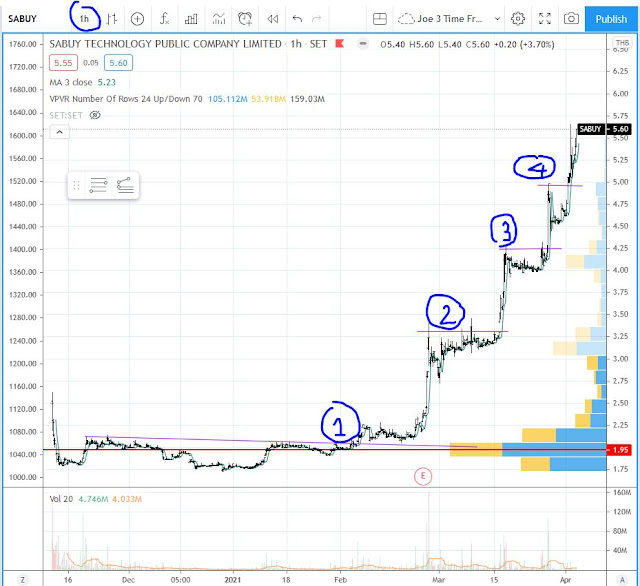Click the 105.112M up volume value

coord(228,99)
